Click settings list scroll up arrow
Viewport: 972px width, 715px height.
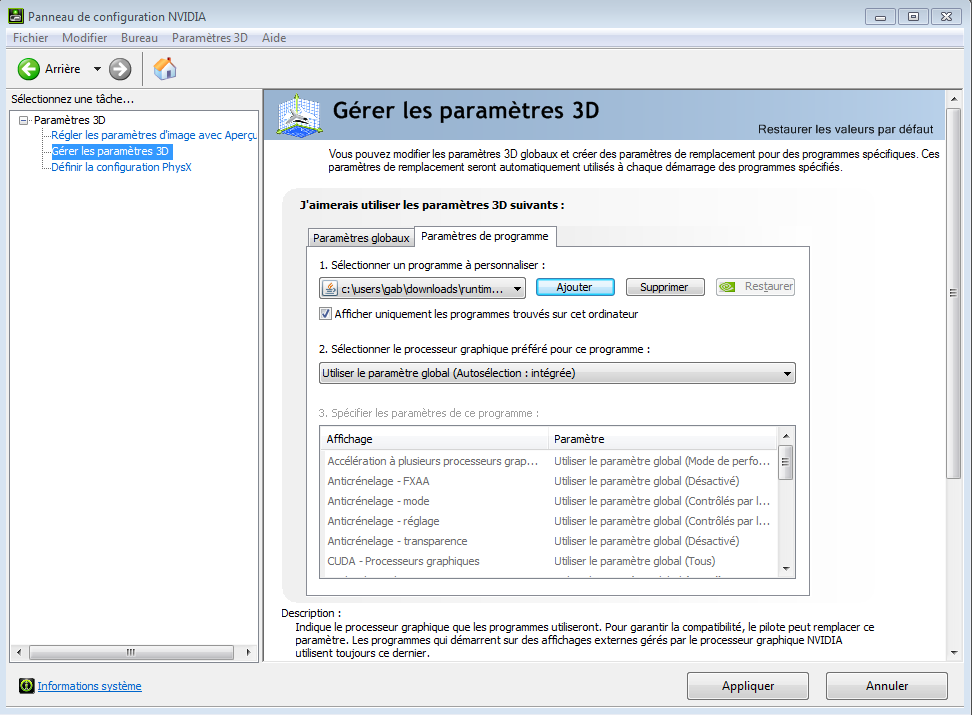tap(786, 436)
